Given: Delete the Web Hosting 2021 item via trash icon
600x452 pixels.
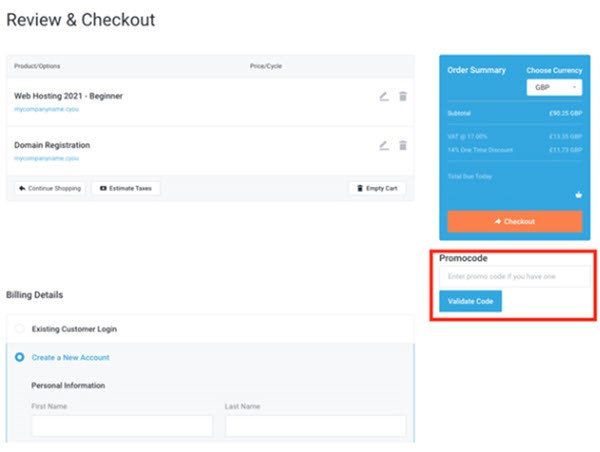Looking at the screenshot, I should tap(403, 96).
